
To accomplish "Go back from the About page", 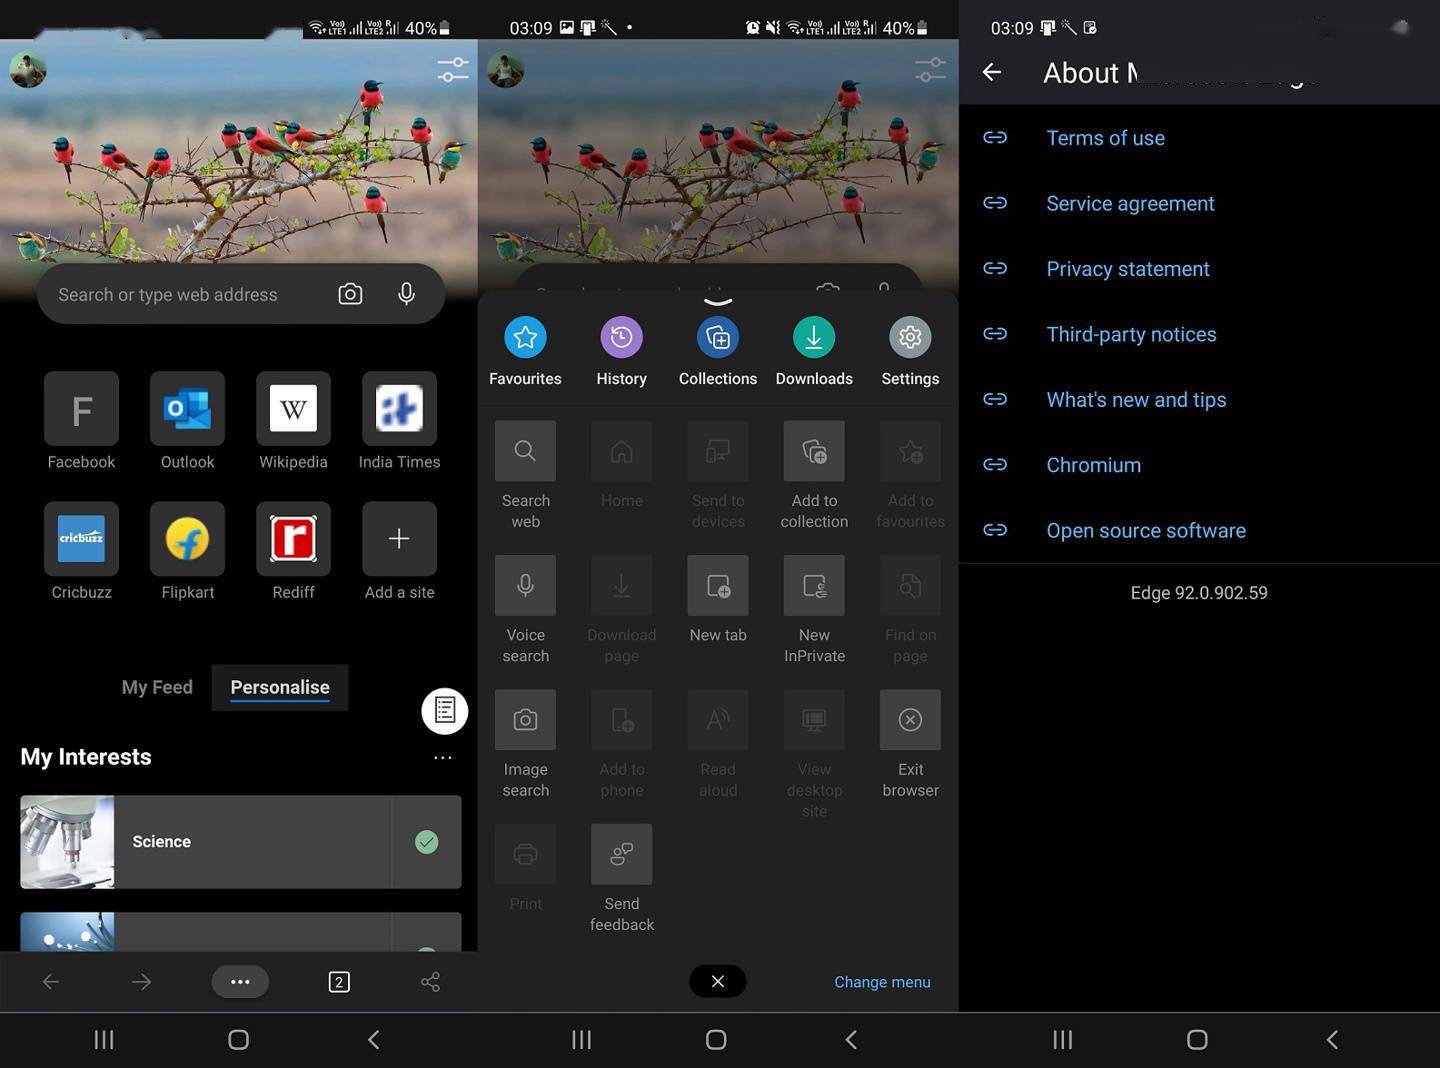I will pos(992,72).
